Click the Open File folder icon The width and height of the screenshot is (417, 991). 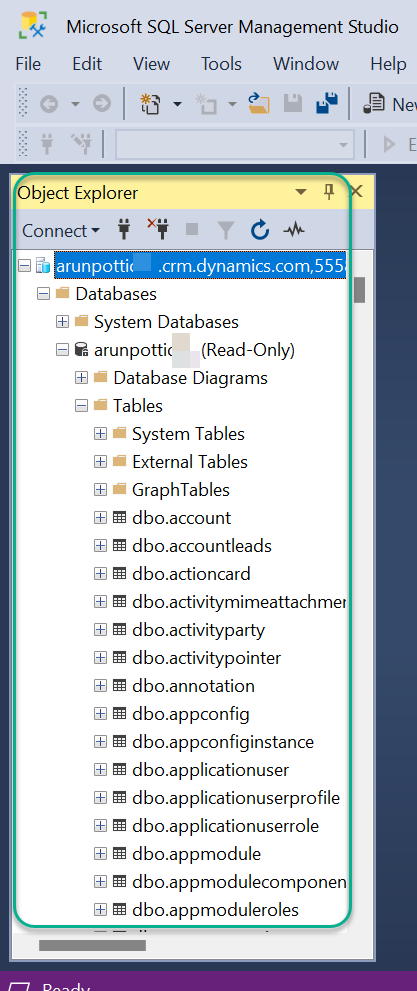pyautogui.click(x=259, y=104)
